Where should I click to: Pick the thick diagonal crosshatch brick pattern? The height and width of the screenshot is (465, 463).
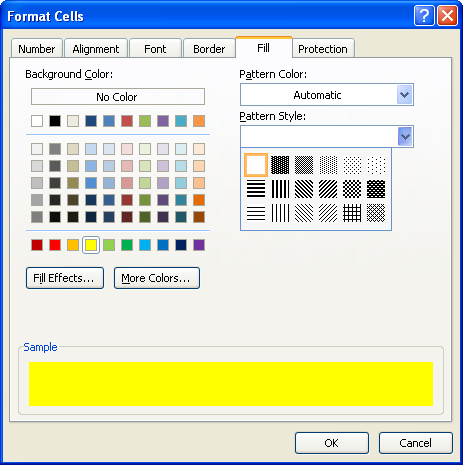pos(376,189)
